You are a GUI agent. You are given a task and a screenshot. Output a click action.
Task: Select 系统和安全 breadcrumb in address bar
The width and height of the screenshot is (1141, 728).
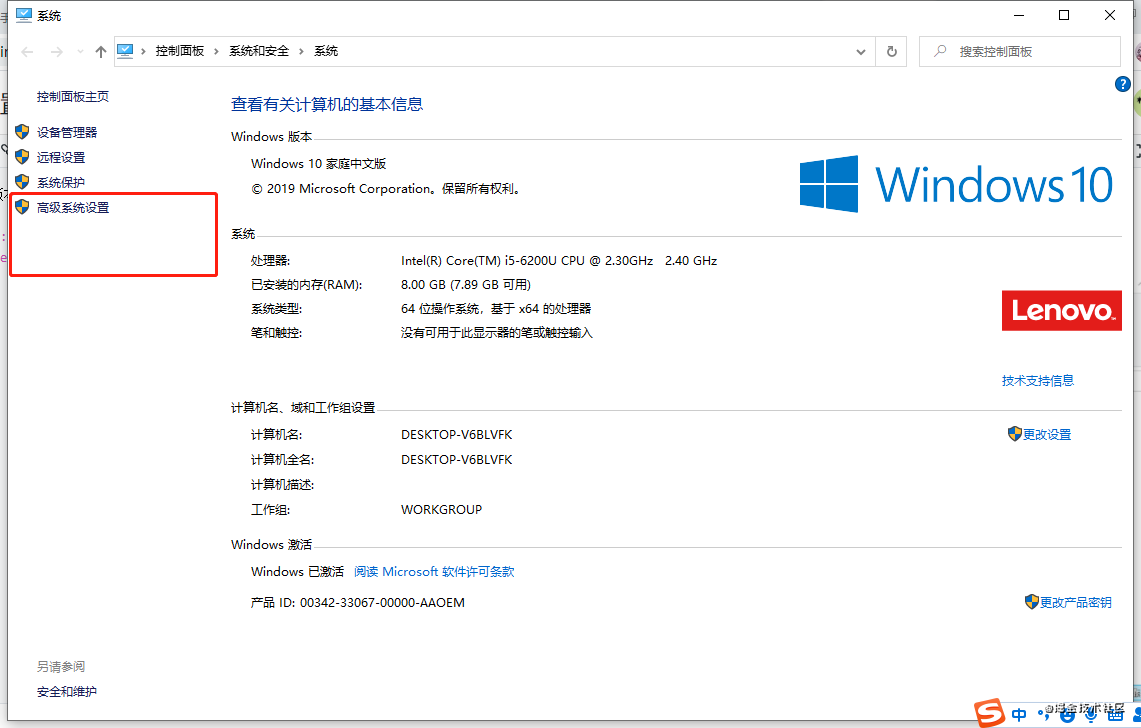(259, 51)
